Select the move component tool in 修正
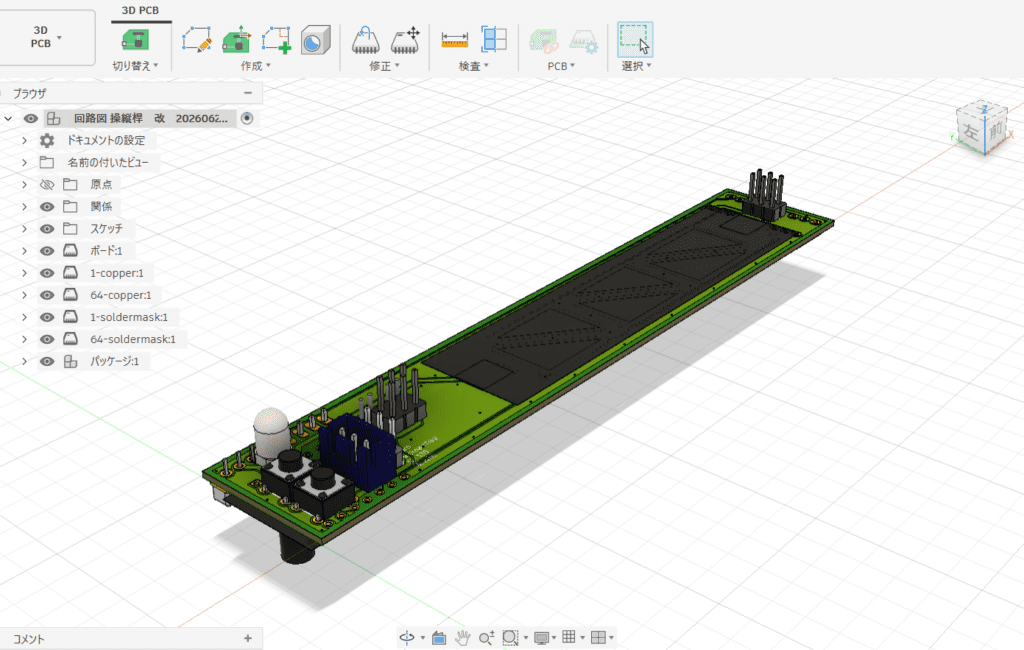Screen dimensions: 1024x650 point(405,40)
